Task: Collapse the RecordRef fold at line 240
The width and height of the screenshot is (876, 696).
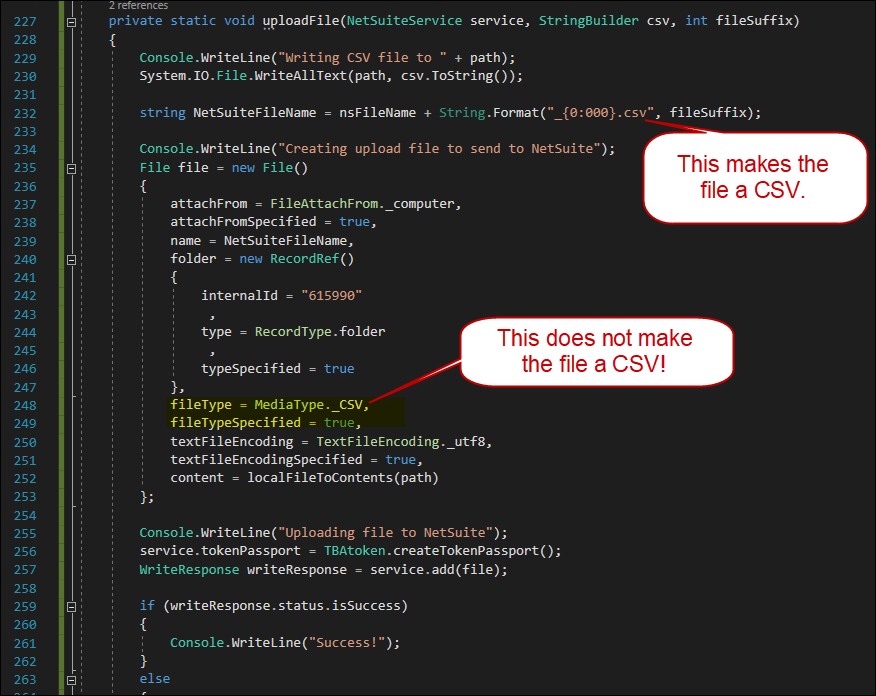Action: 70,258
